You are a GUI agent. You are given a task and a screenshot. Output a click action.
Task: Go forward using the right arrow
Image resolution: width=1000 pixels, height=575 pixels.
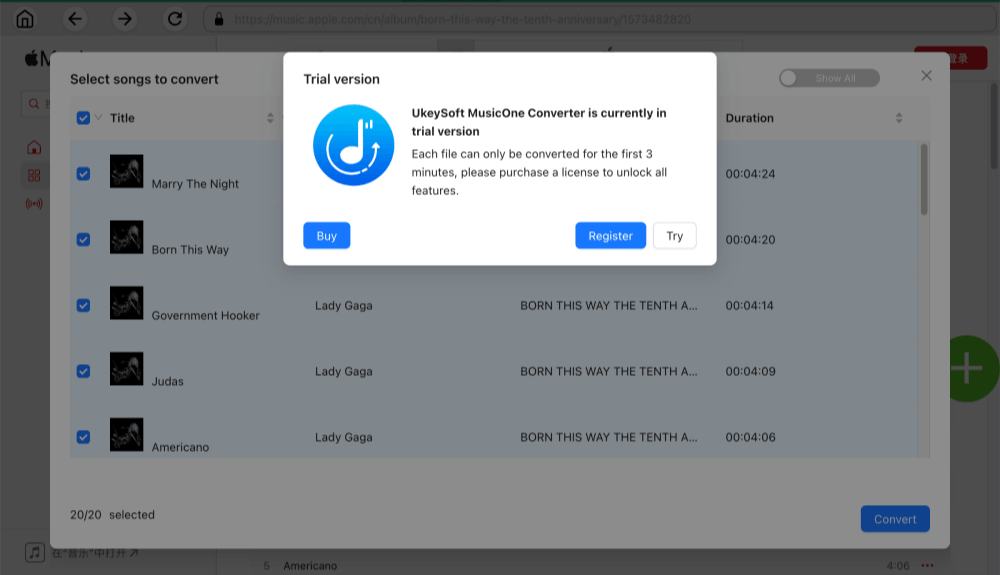coord(124,19)
